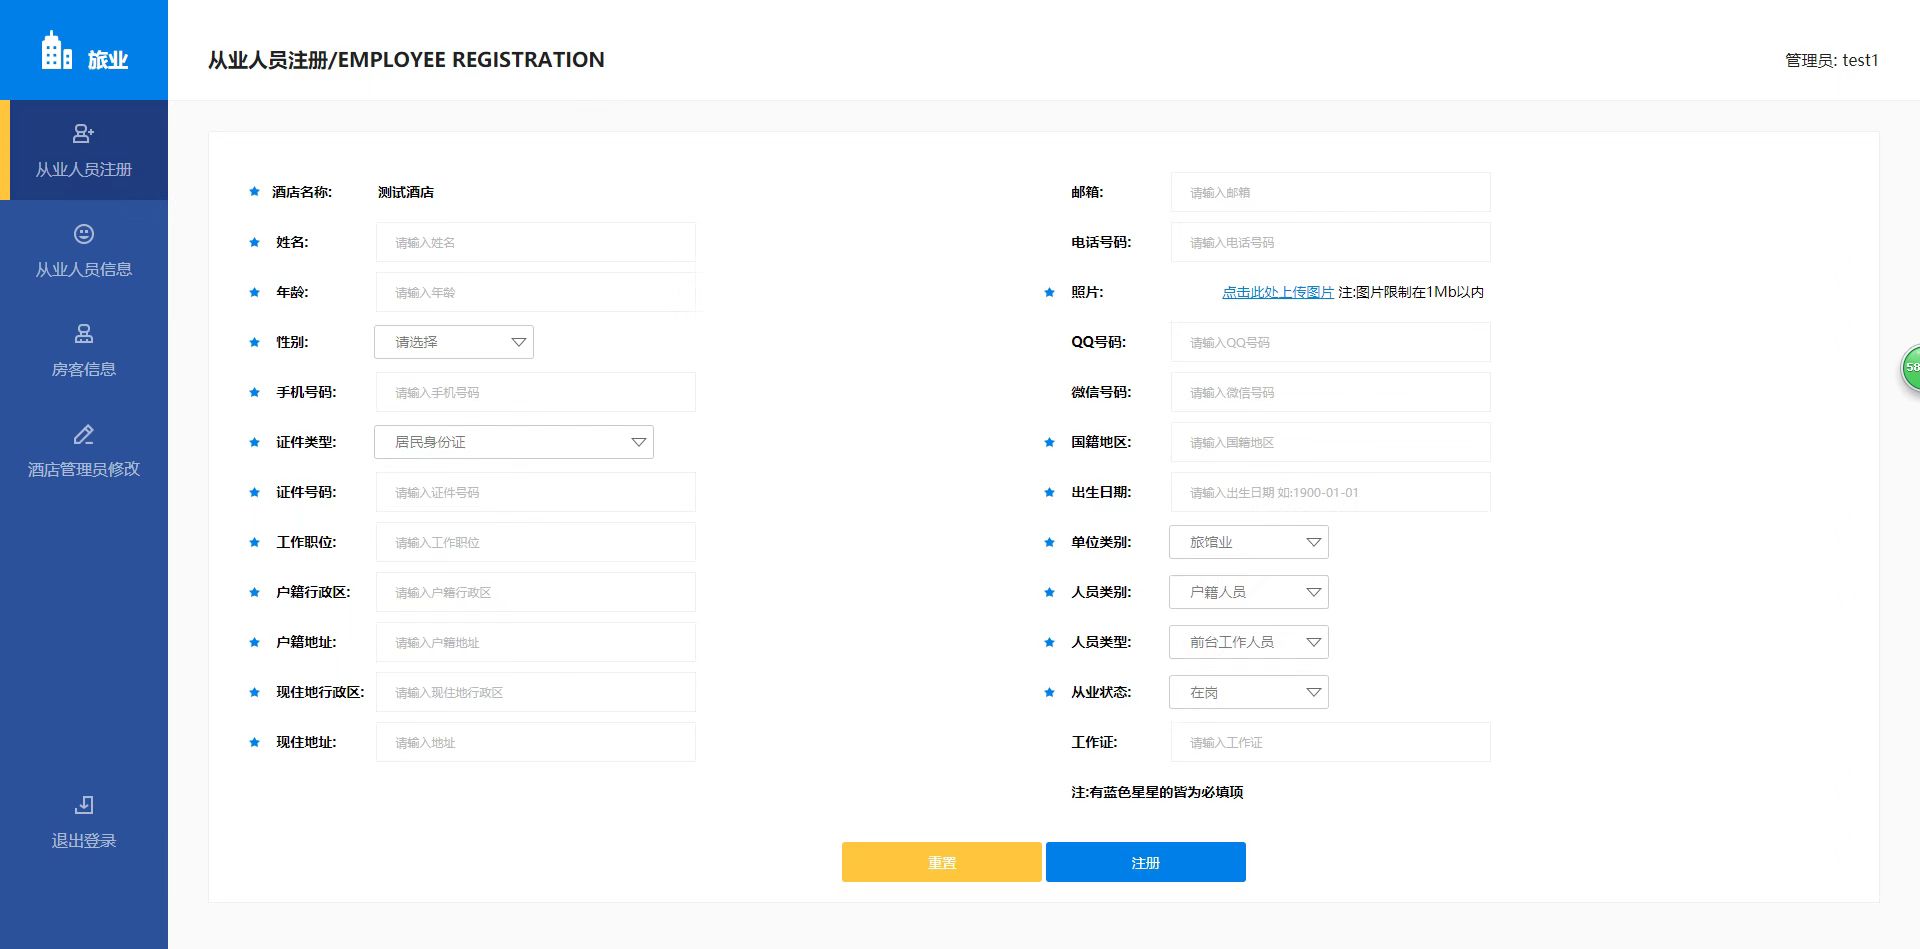Open the 人员类别 dropdown showing 户籍人员

click(1249, 592)
